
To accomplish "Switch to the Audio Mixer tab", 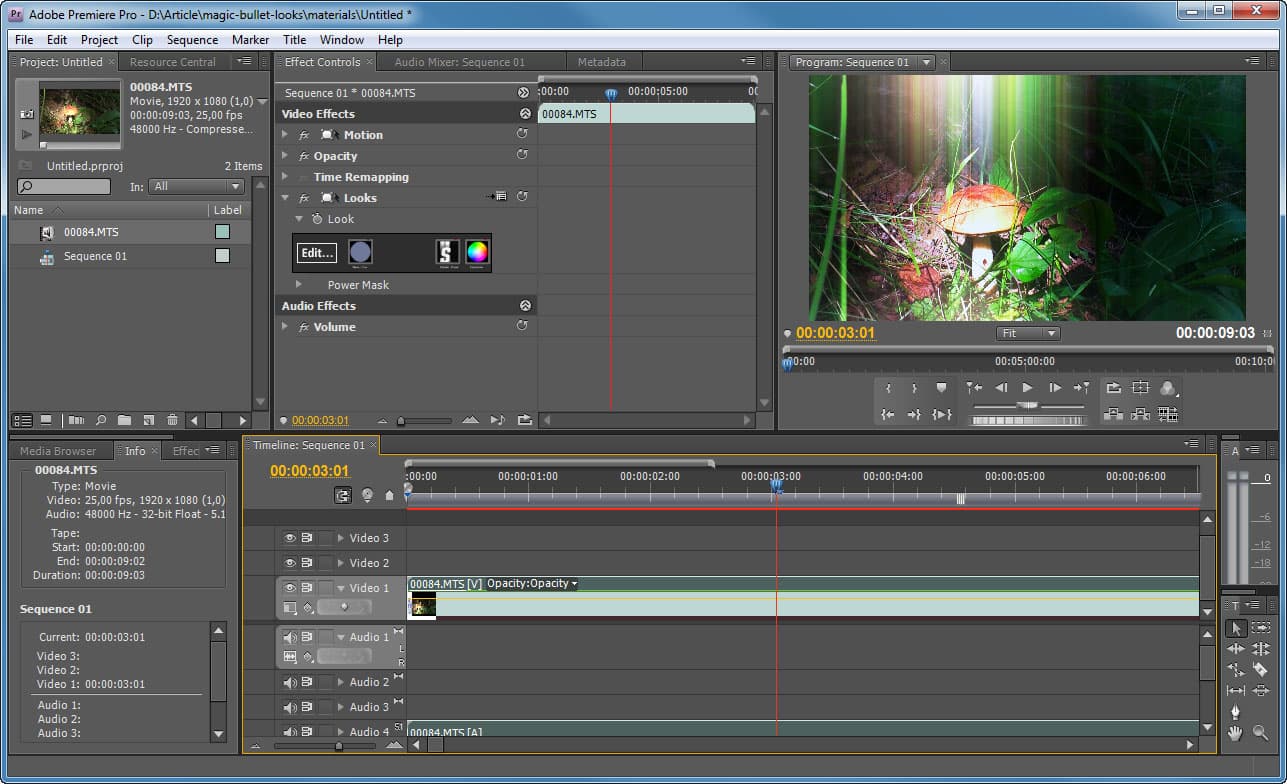I will (459, 62).
